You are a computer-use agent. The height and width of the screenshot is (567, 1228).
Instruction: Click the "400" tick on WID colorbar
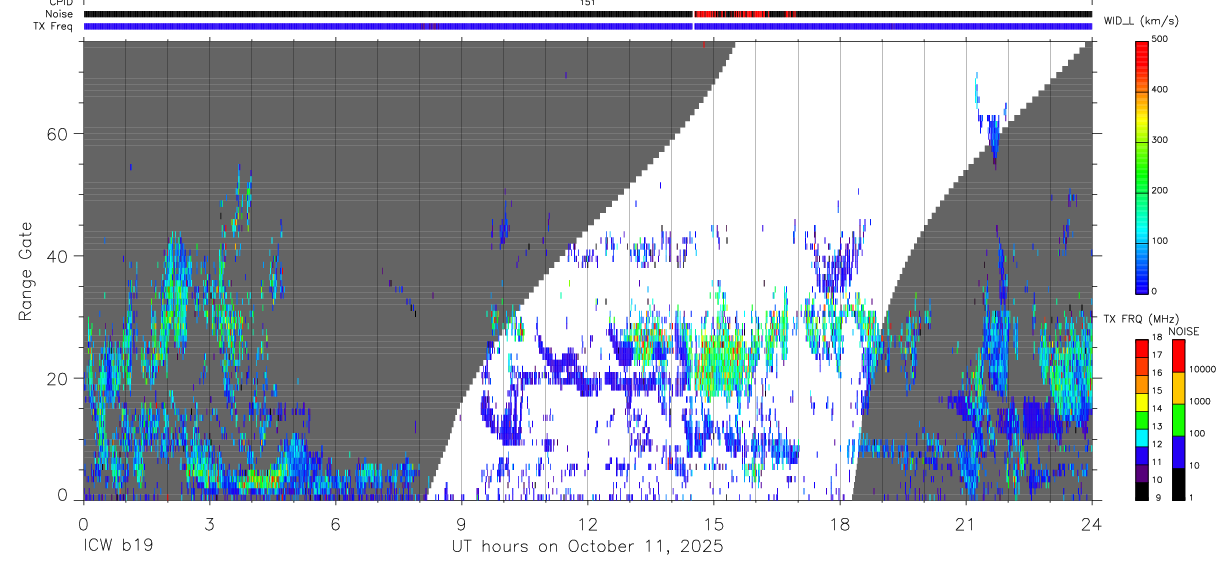point(1160,90)
